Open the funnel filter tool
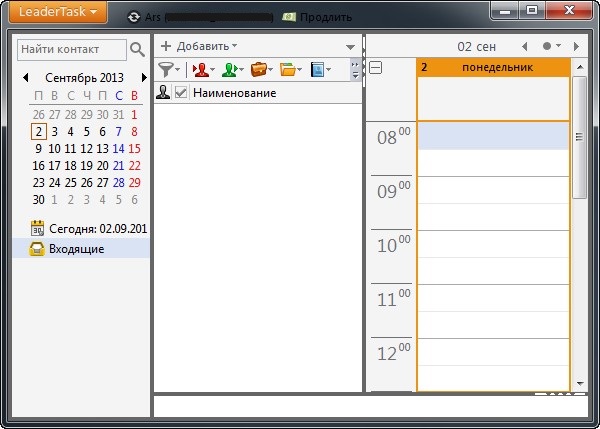Image resolution: width=600 pixels, height=429 pixels. coord(167,69)
